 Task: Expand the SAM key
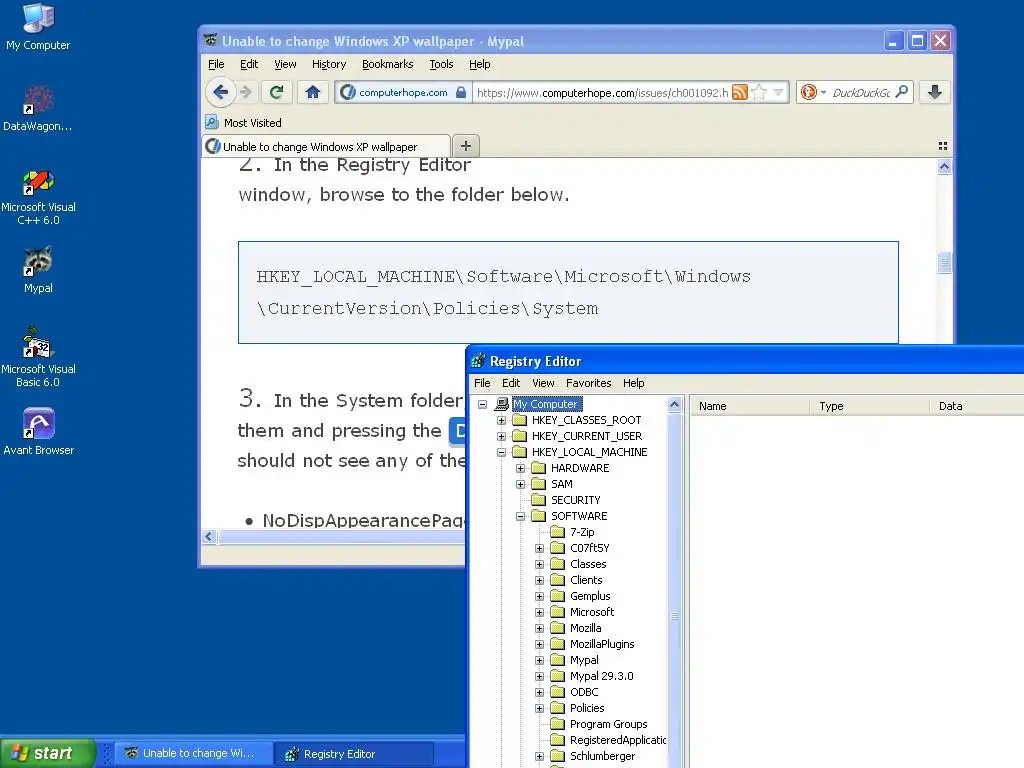click(x=520, y=484)
